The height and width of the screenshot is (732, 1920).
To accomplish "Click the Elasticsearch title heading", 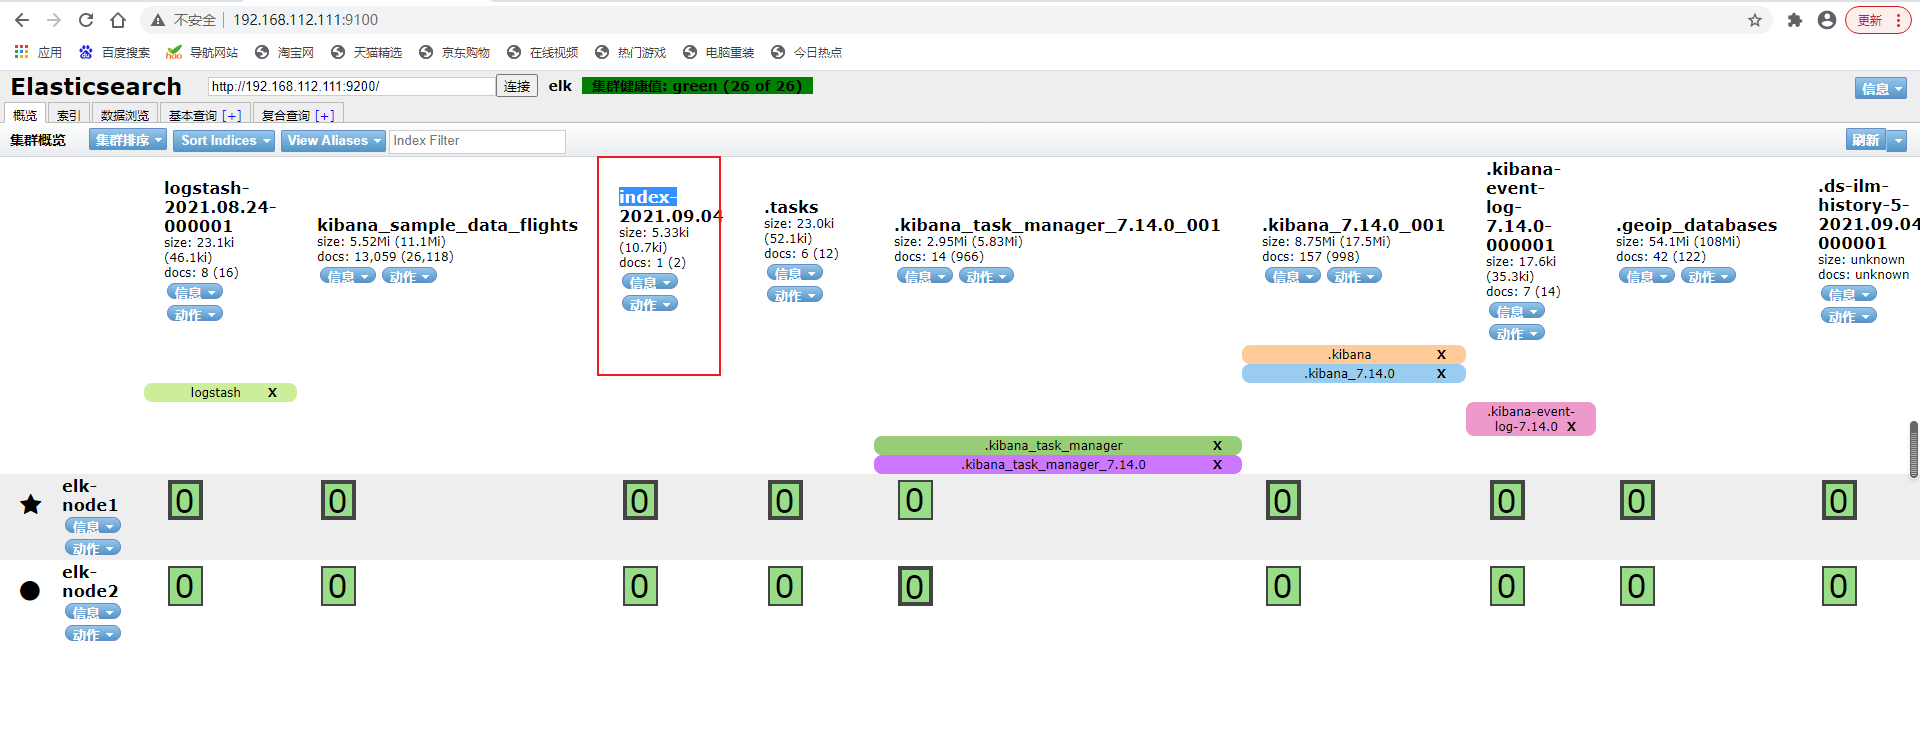I will point(96,87).
